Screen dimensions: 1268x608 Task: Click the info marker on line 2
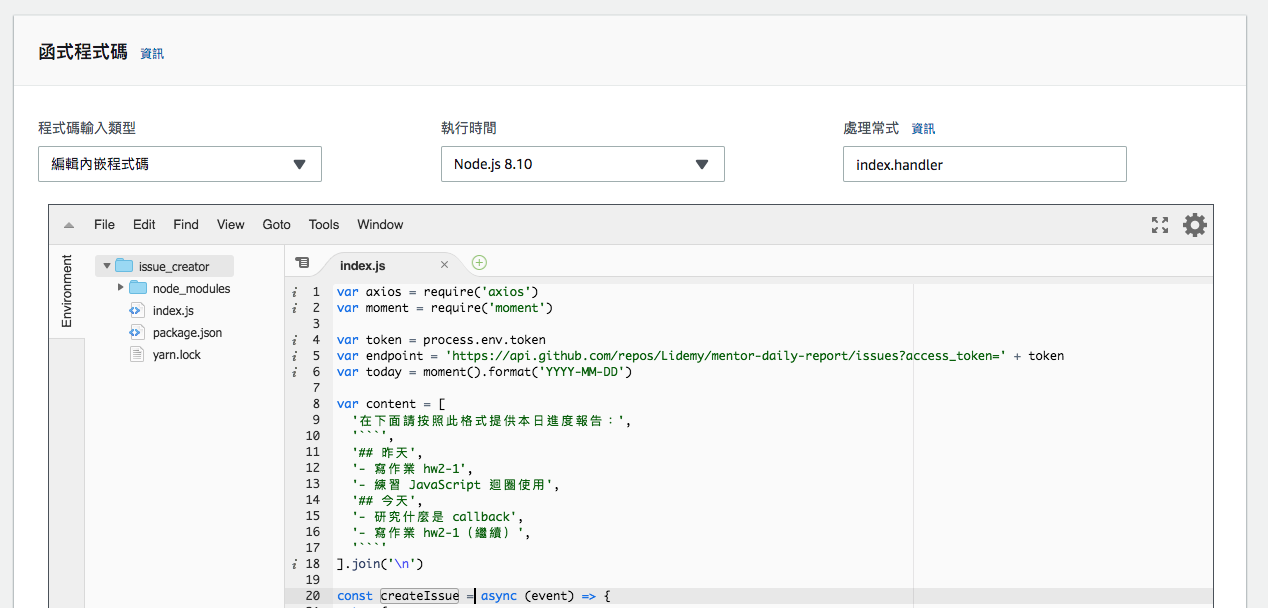pyautogui.click(x=294, y=308)
